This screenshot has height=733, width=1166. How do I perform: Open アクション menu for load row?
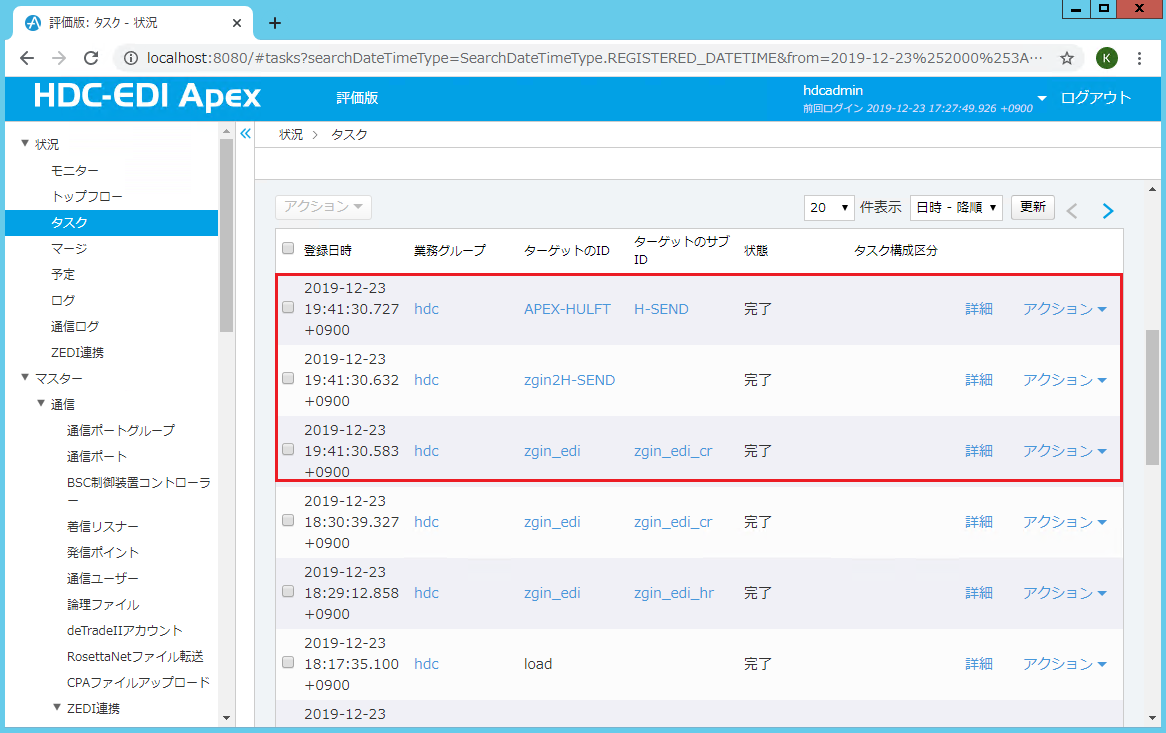(x=1064, y=664)
